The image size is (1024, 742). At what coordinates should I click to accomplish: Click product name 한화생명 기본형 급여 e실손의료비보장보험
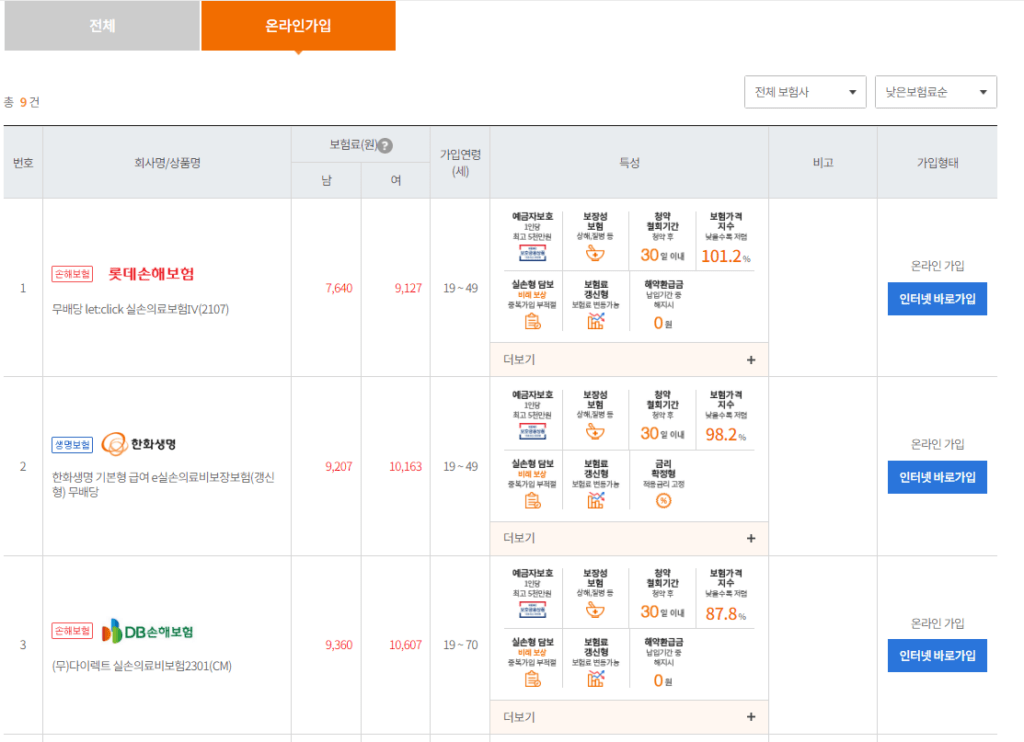coord(163,484)
